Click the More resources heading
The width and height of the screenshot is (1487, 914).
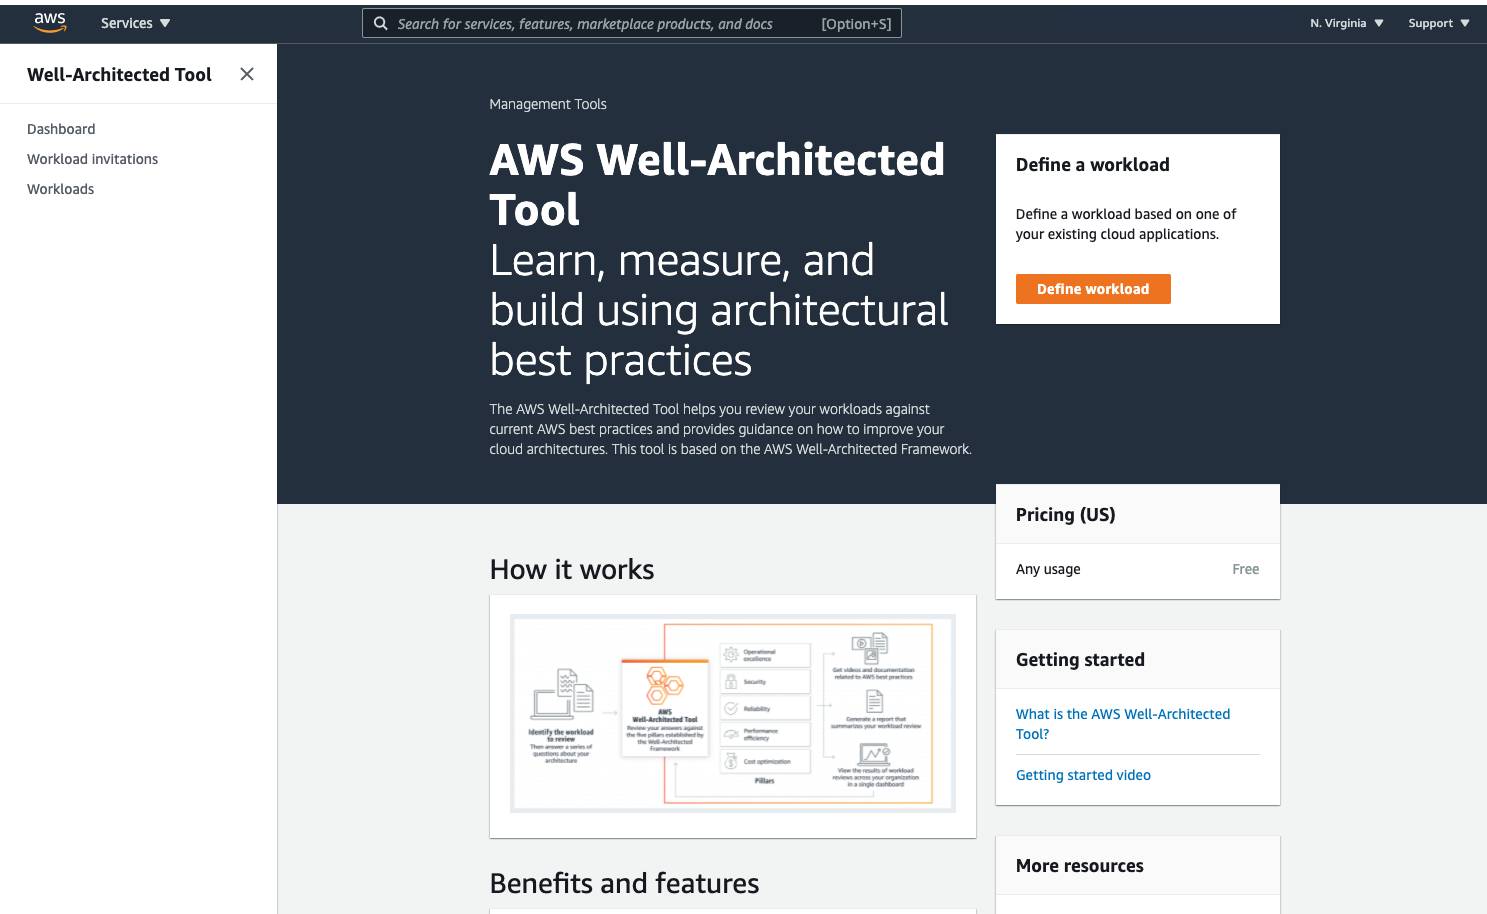pos(1079,866)
